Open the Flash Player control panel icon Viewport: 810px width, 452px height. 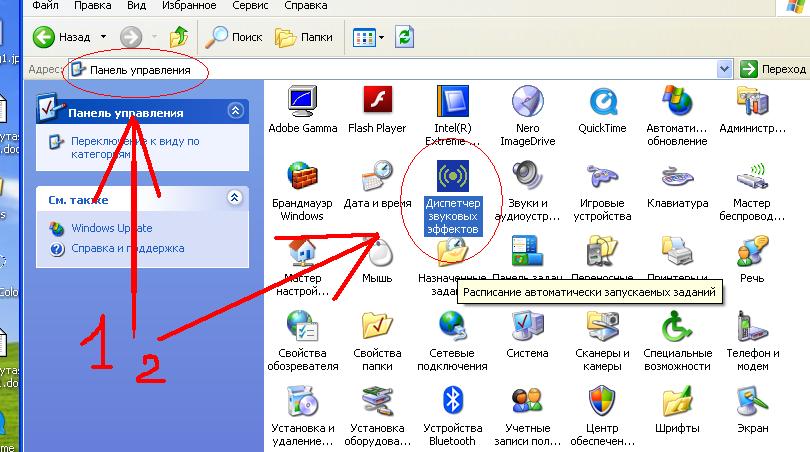376,103
